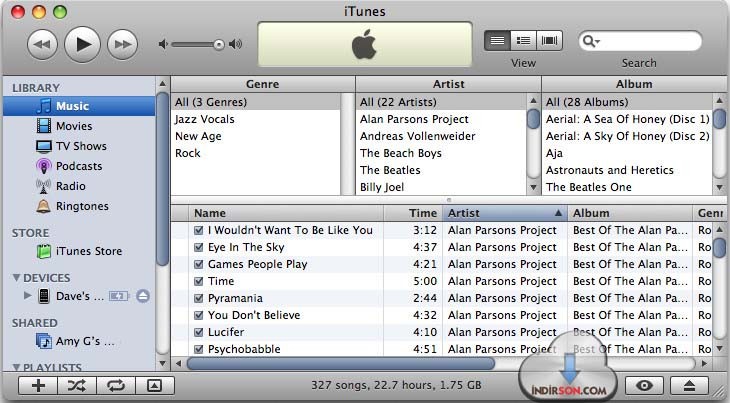Select Astronauts and Heretics album
This screenshot has height=403, width=730.
click(x=628, y=170)
